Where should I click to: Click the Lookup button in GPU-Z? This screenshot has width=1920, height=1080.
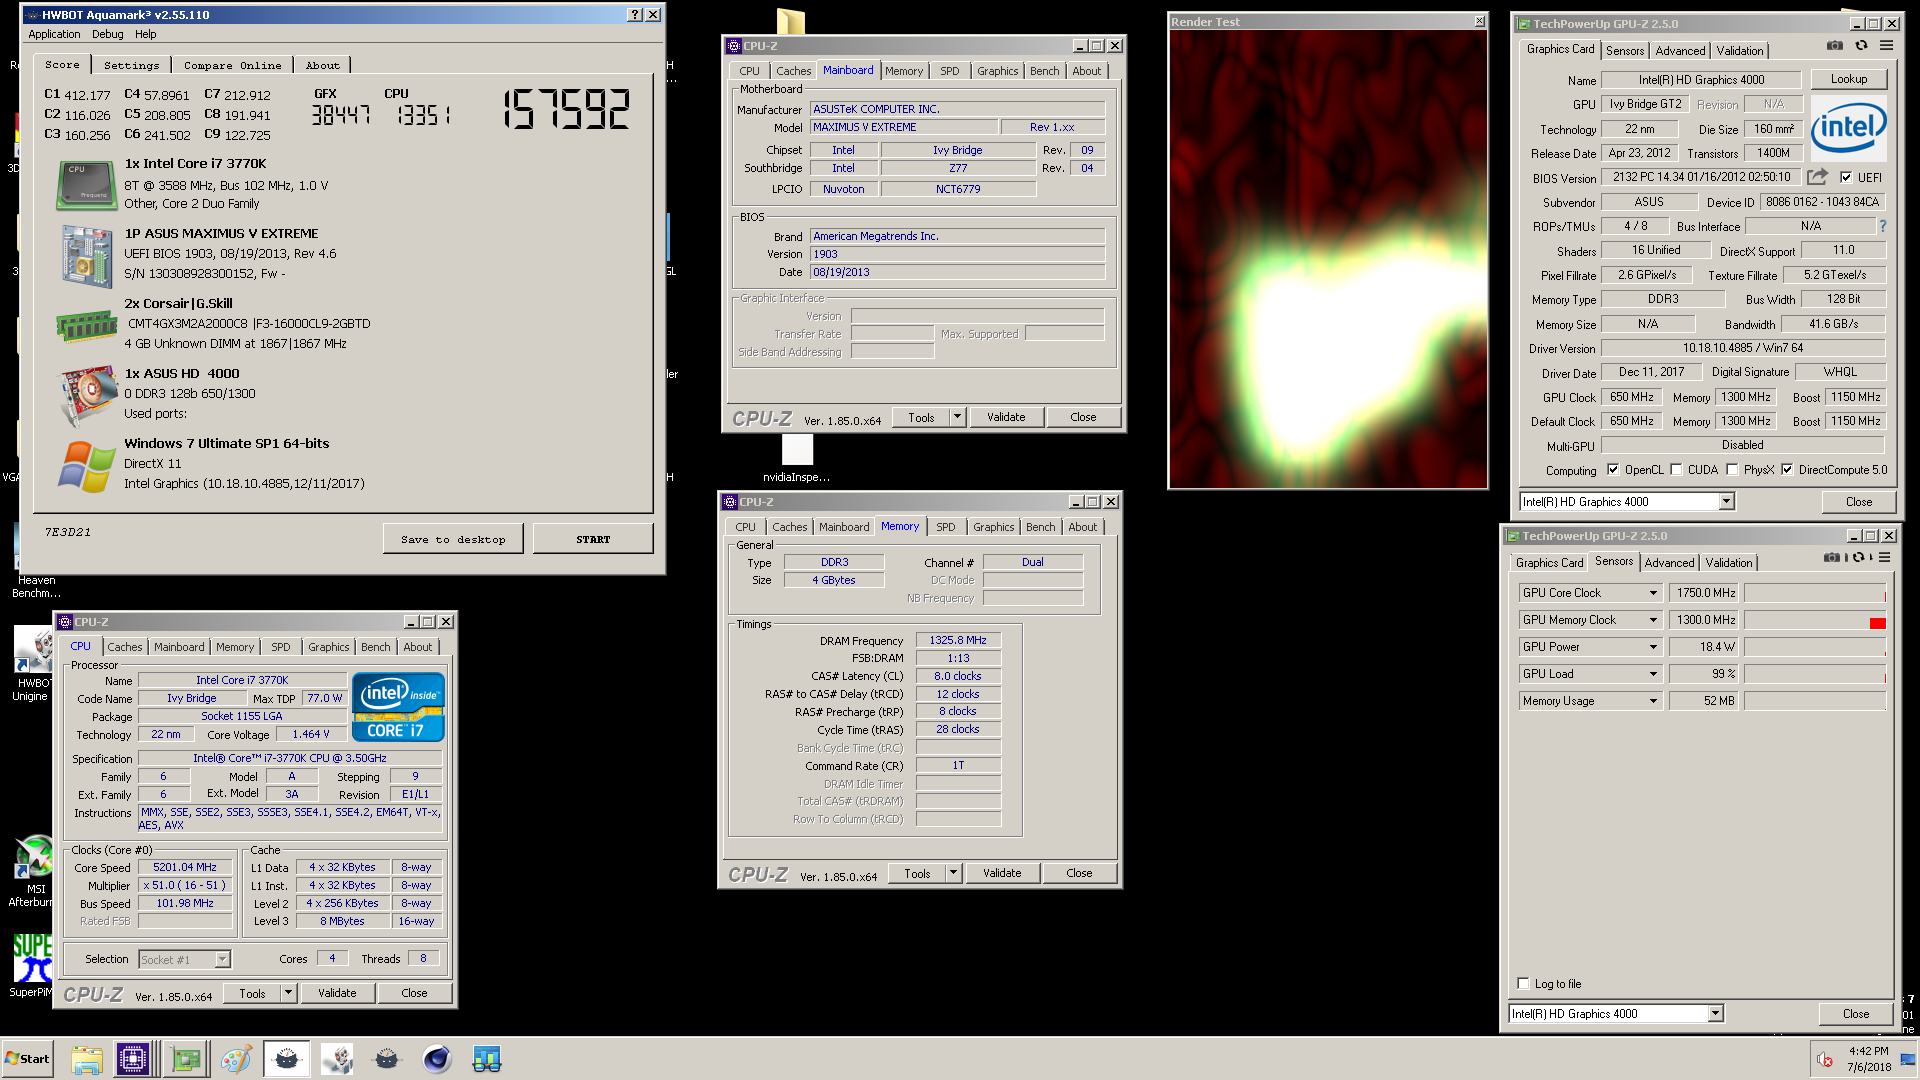(1848, 79)
